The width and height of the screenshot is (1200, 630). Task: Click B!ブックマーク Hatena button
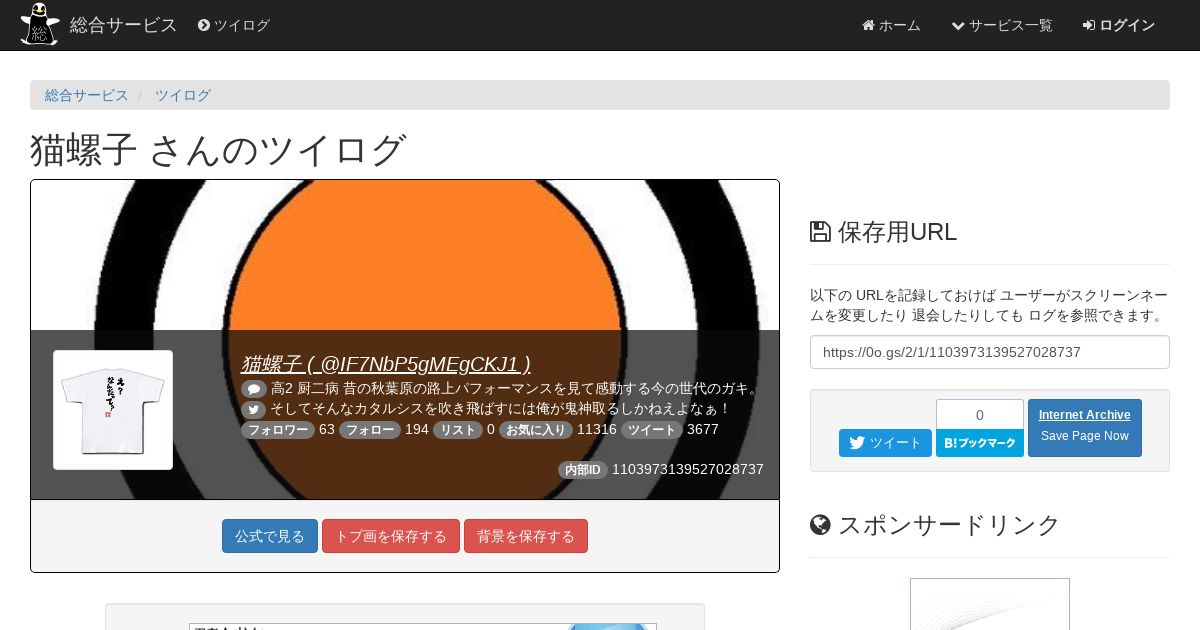coord(980,443)
